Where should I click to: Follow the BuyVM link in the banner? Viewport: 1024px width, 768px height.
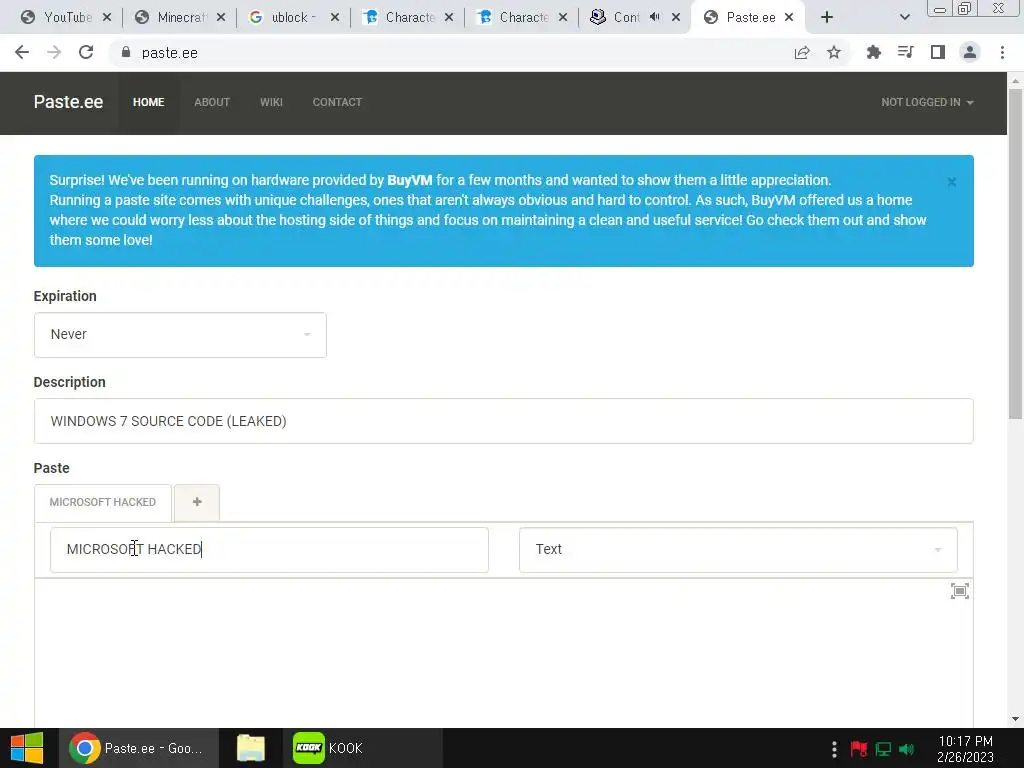(409, 180)
